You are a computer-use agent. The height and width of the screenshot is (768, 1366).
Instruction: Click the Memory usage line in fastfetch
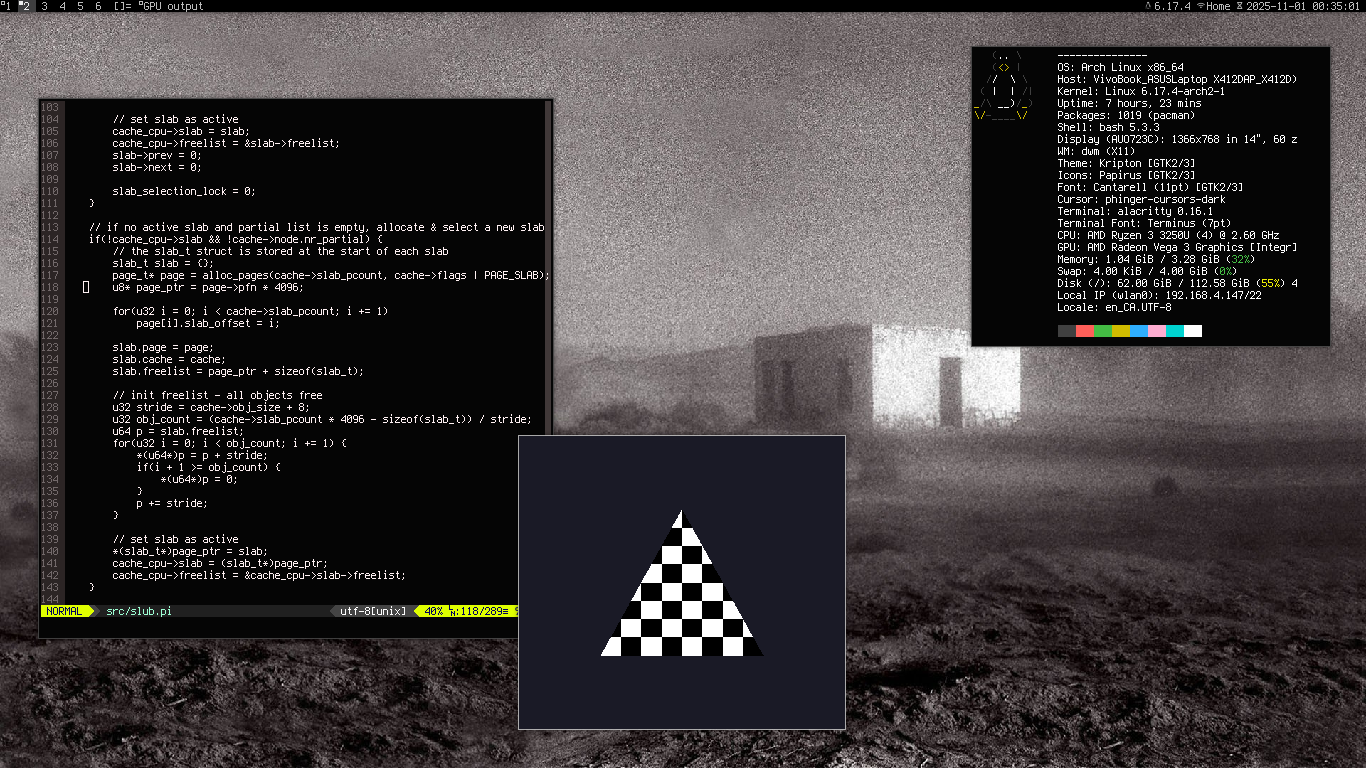point(1156,259)
